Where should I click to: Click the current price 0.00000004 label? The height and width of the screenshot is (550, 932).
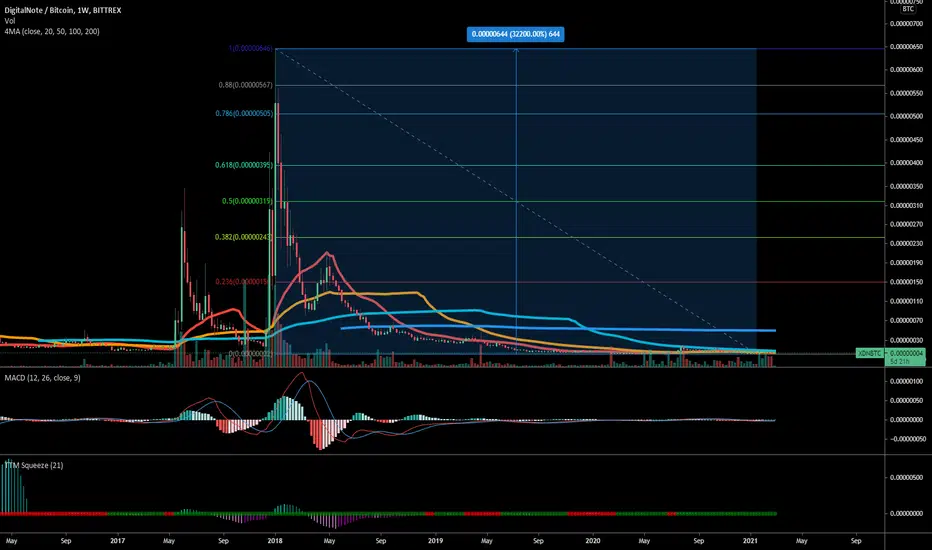(x=906, y=353)
